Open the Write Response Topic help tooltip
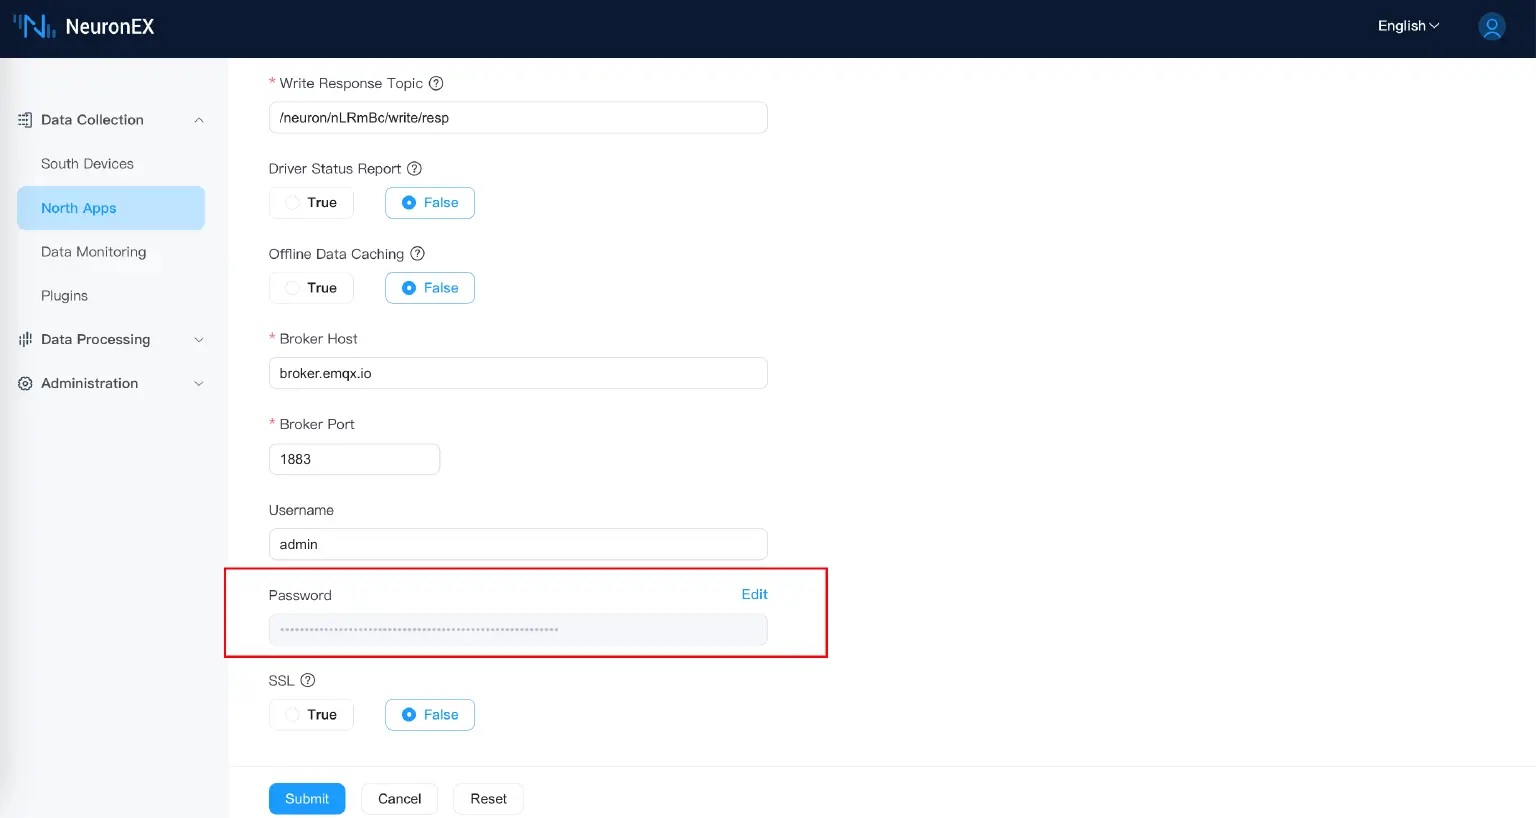Viewport: 1536px width, 818px height. click(435, 83)
